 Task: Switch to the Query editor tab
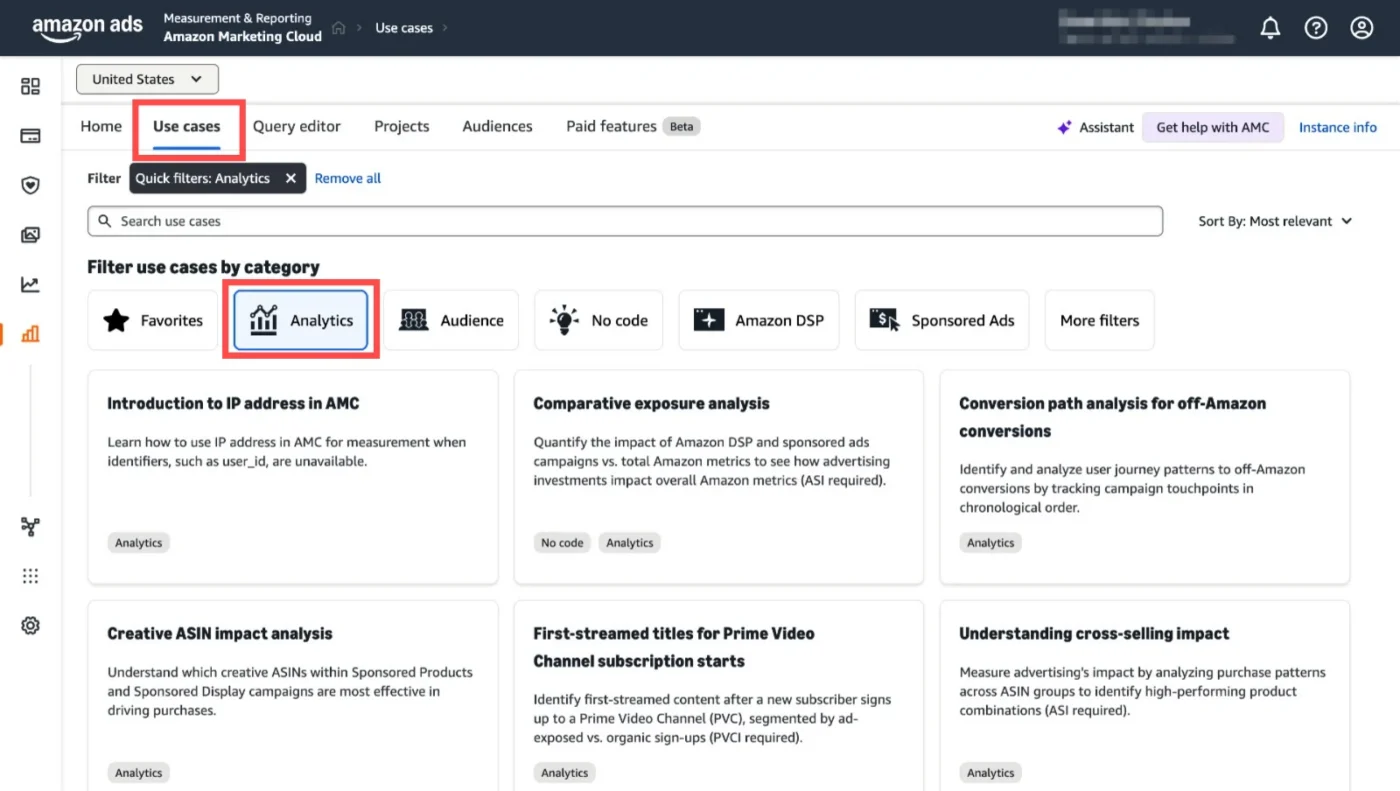tap(296, 126)
